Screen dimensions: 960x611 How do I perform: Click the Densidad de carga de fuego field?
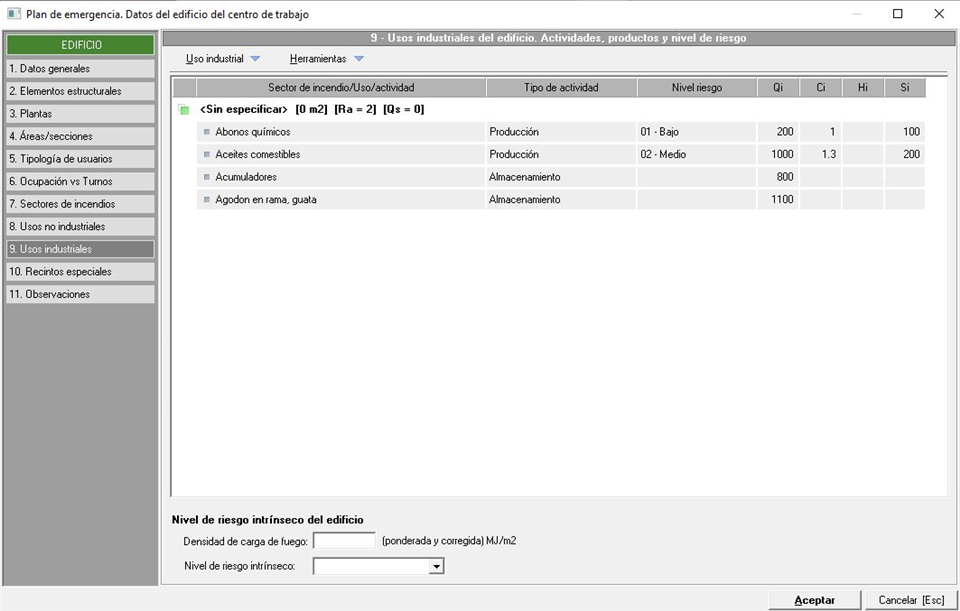[344, 541]
